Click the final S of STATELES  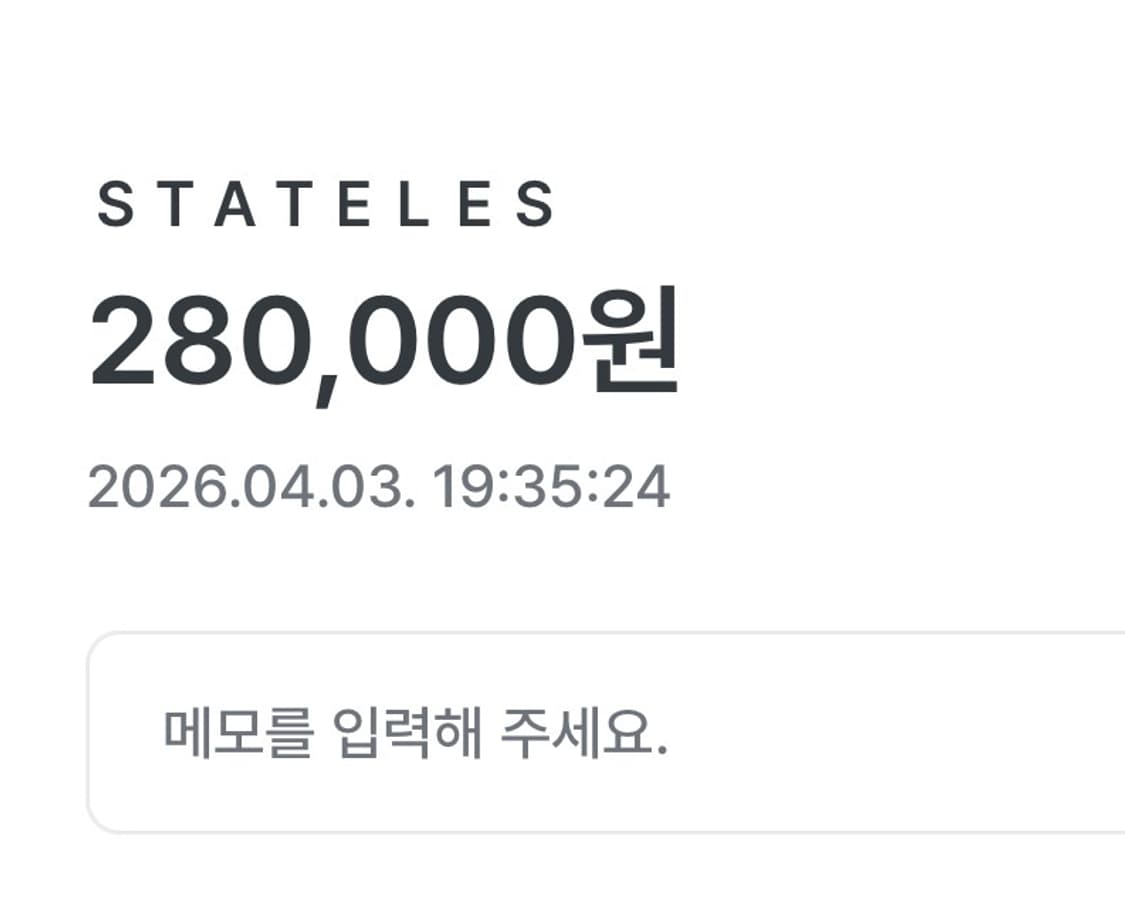click(x=537, y=204)
